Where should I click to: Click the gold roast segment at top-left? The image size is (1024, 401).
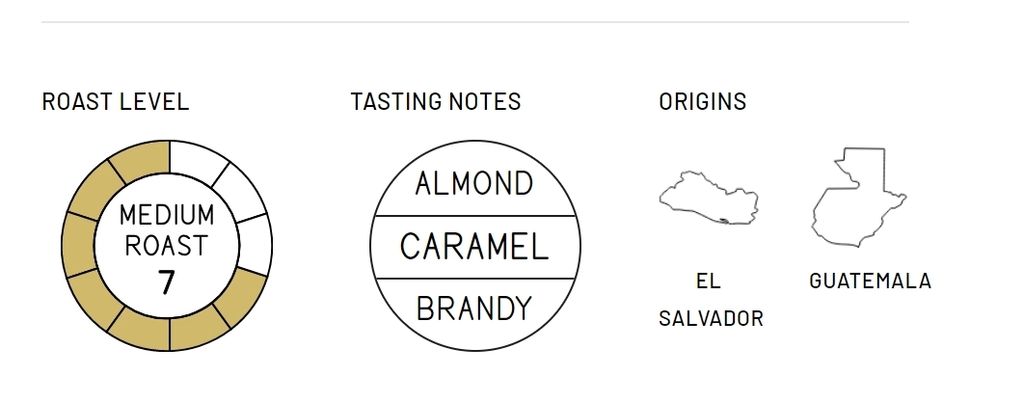tap(136, 160)
